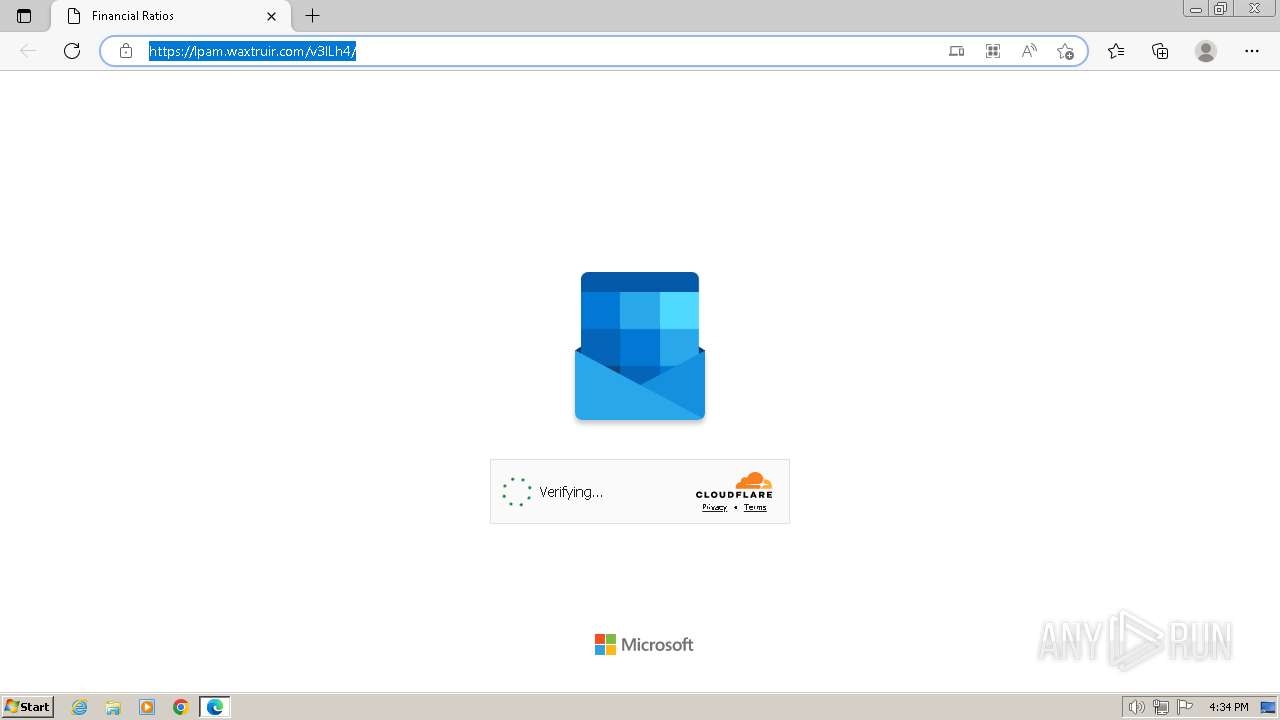This screenshot has height=720, width=1280.
Task: Open Action Center flag icon
Action: [1185, 707]
